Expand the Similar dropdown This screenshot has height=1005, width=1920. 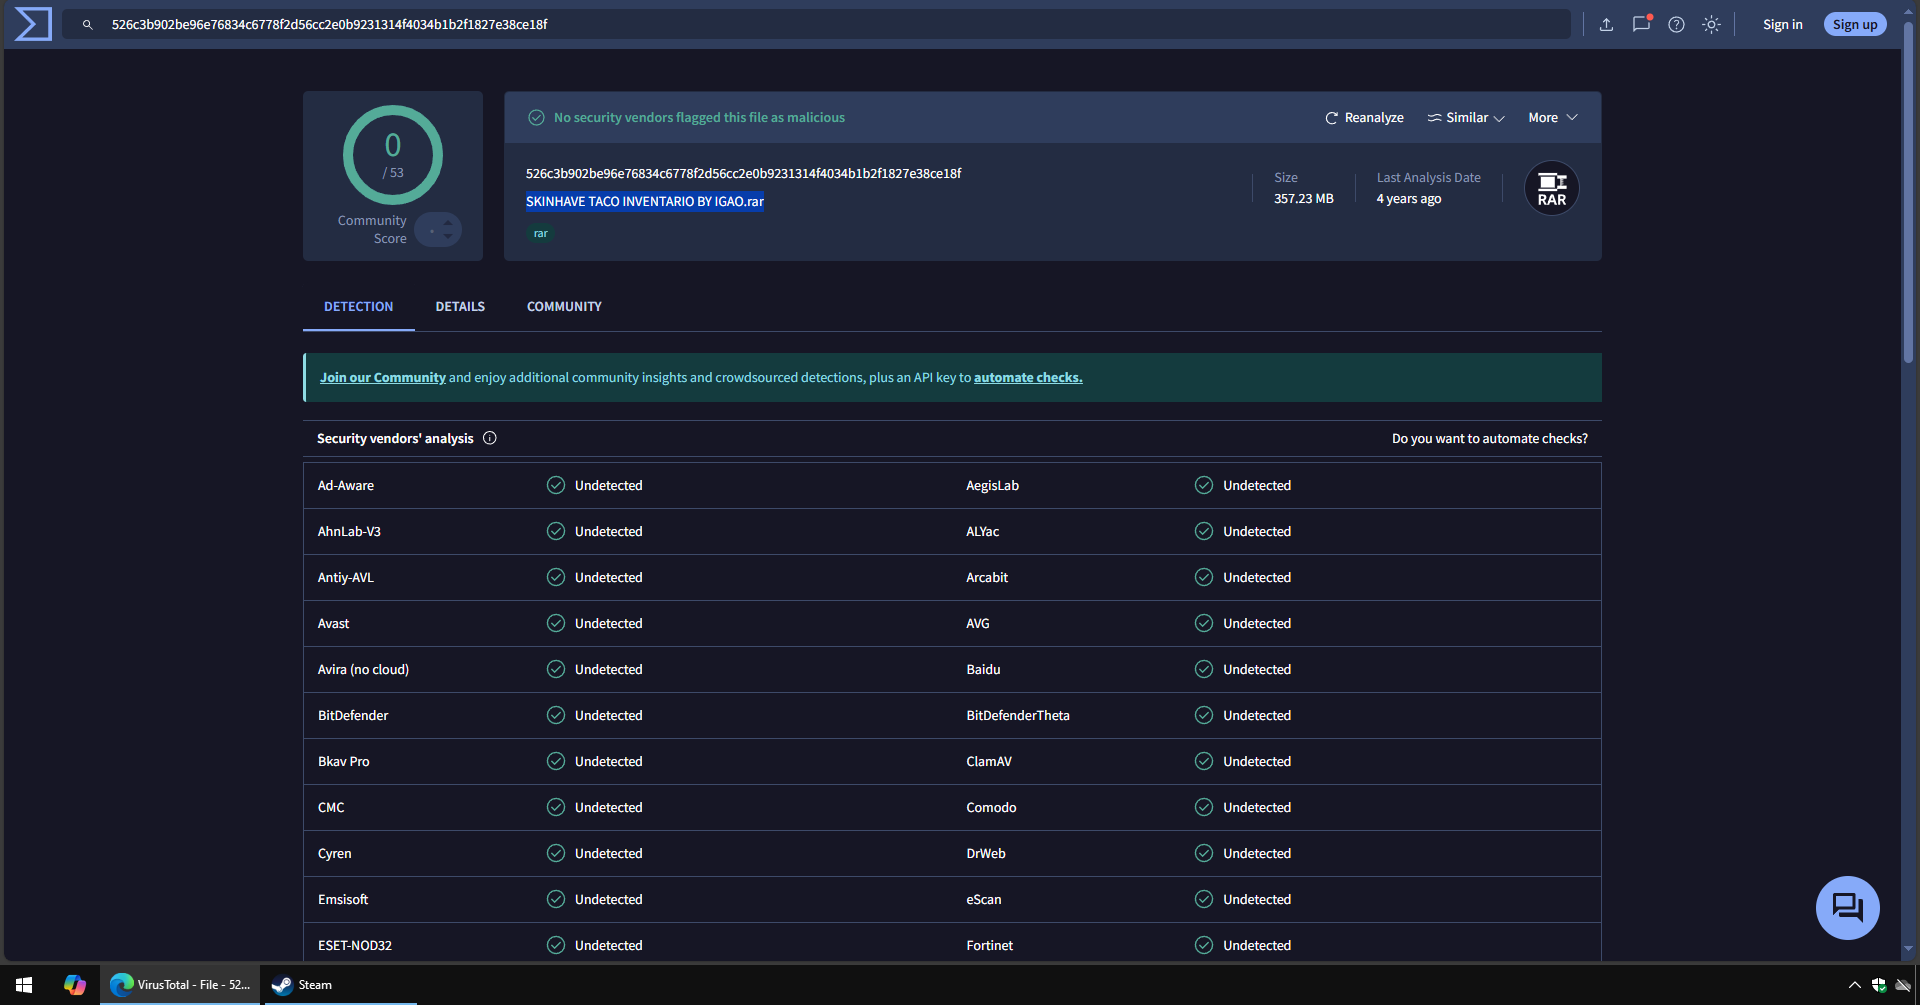pyautogui.click(x=1466, y=117)
